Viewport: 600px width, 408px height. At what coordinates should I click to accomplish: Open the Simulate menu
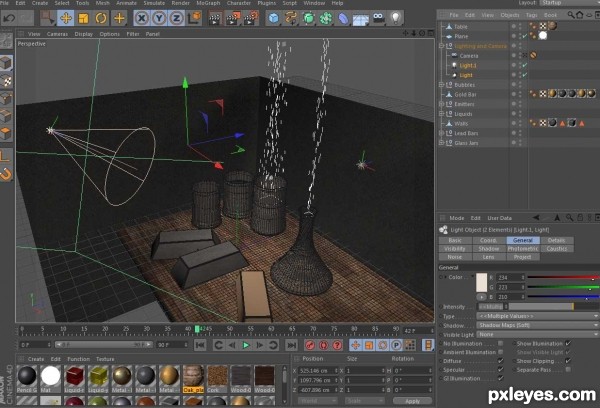coord(154,3)
